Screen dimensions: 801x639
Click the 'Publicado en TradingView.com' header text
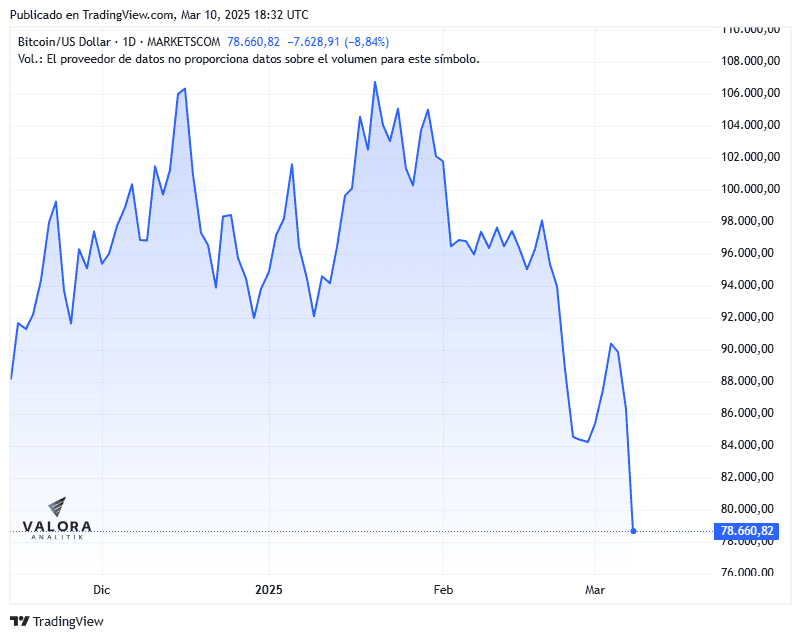91,15
